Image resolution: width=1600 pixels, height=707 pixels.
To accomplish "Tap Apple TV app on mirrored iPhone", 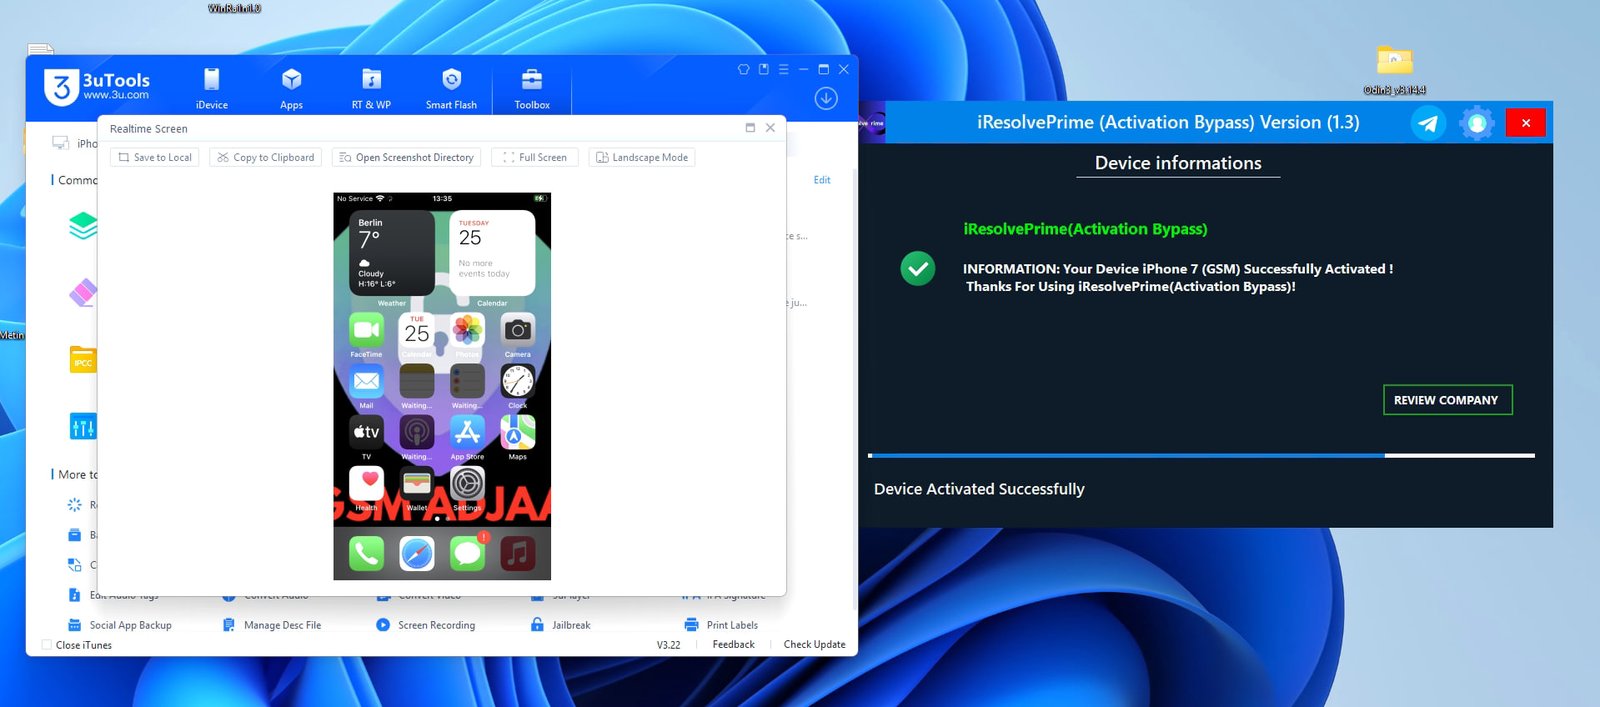I will tap(366, 432).
